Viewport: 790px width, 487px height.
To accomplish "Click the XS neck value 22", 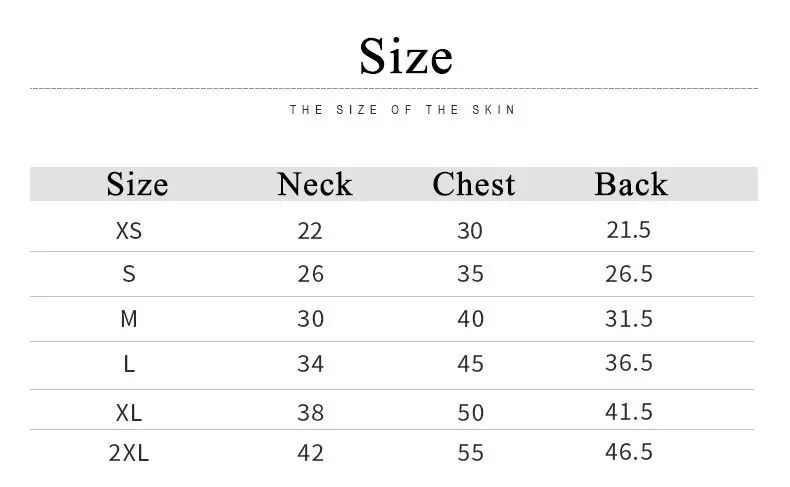I will click(x=310, y=231).
